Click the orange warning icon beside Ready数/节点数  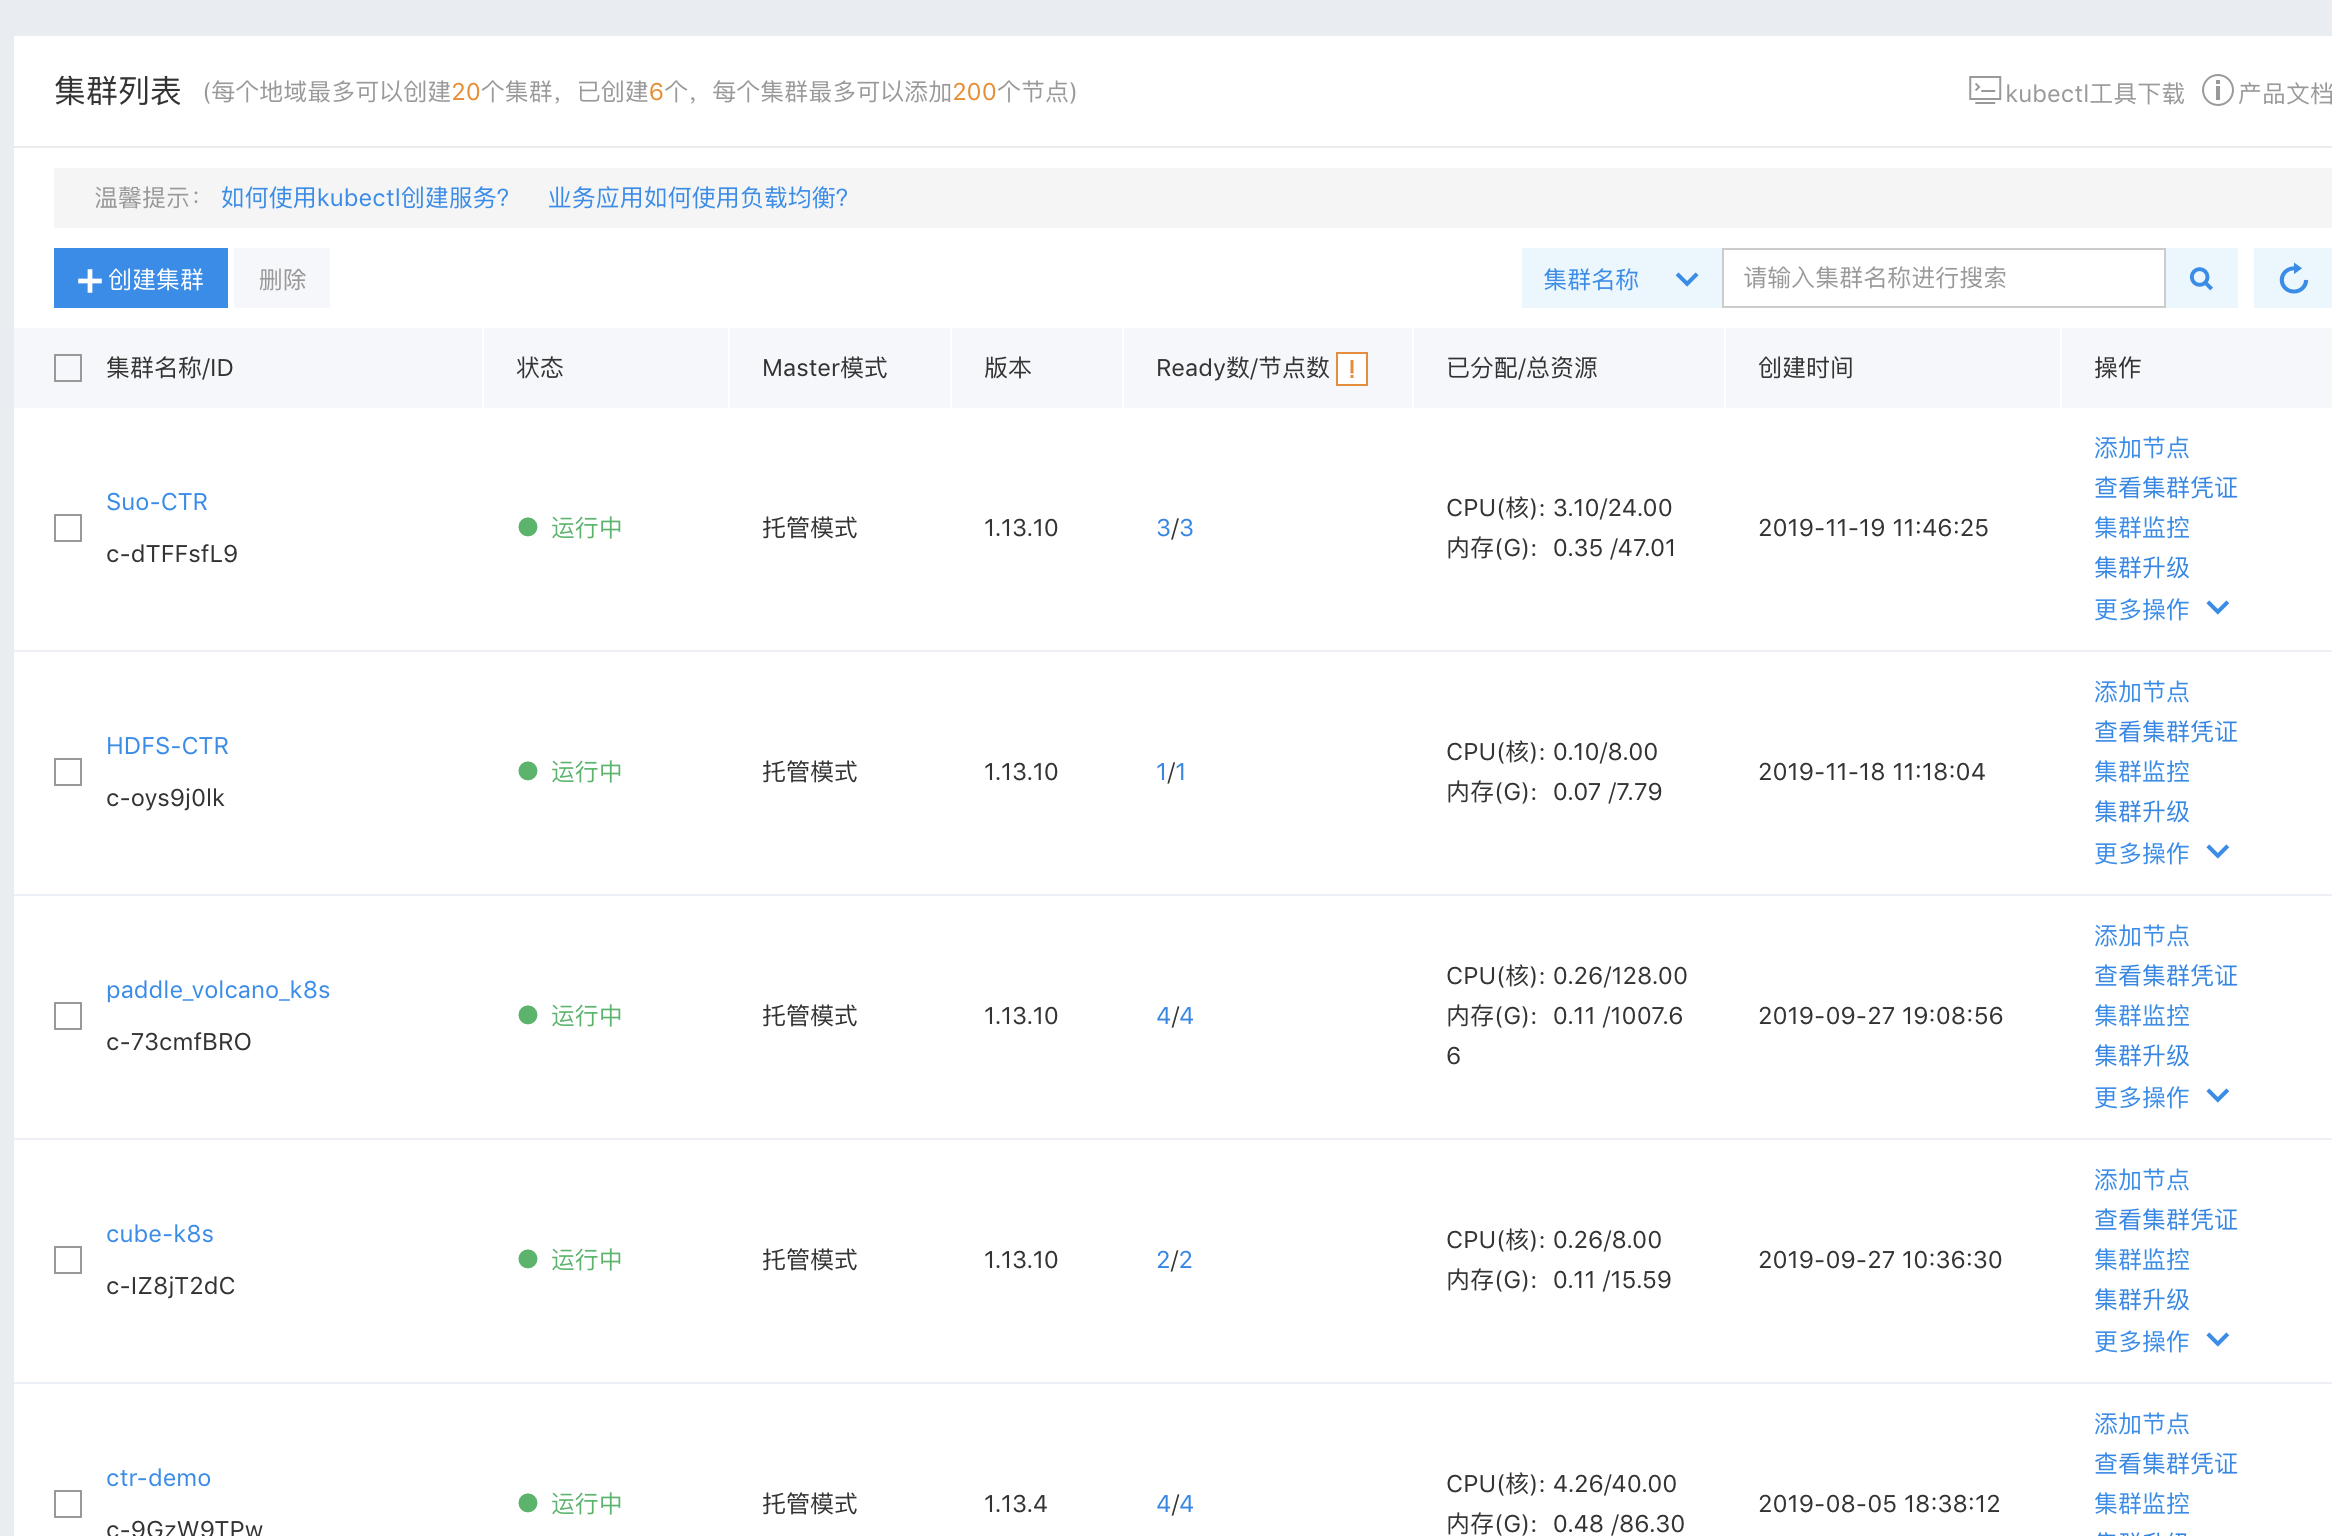[x=1352, y=368]
